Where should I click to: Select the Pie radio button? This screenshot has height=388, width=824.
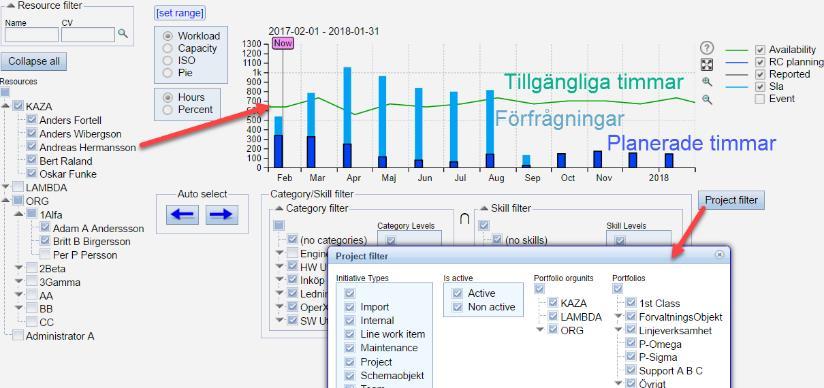[168, 73]
